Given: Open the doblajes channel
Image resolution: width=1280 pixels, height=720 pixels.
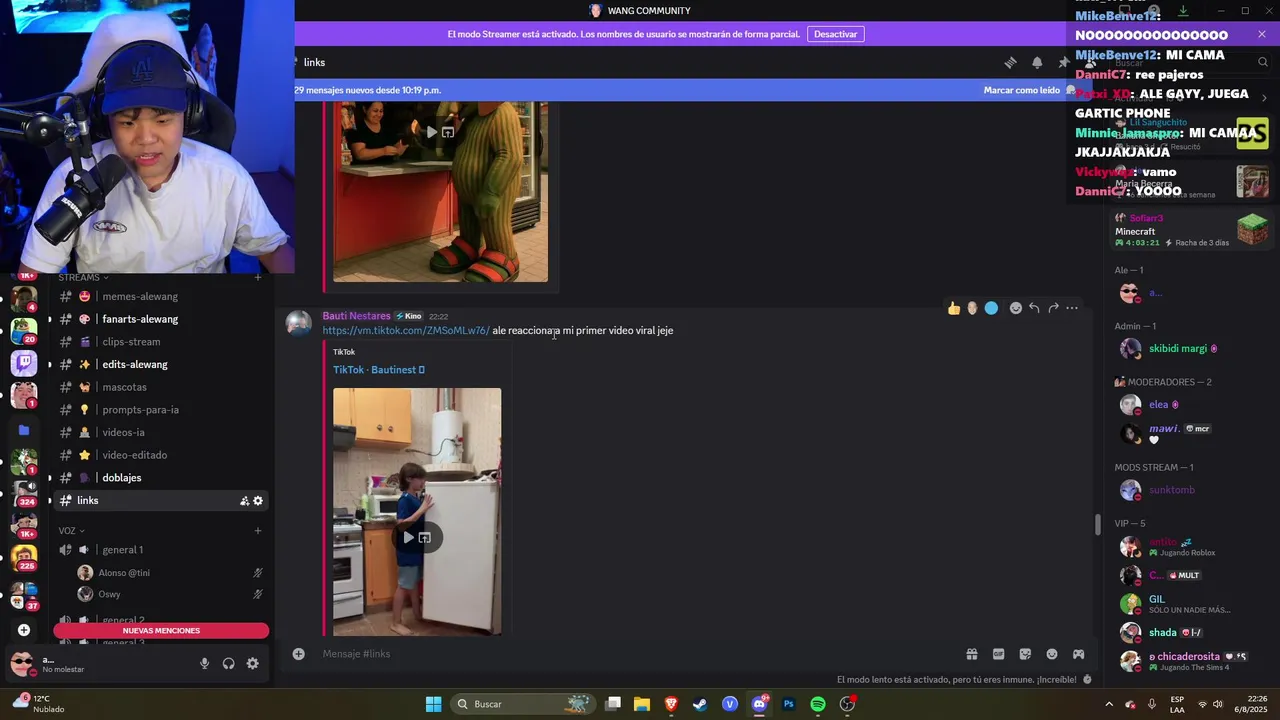Looking at the screenshot, I should click(x=161, y=478).
